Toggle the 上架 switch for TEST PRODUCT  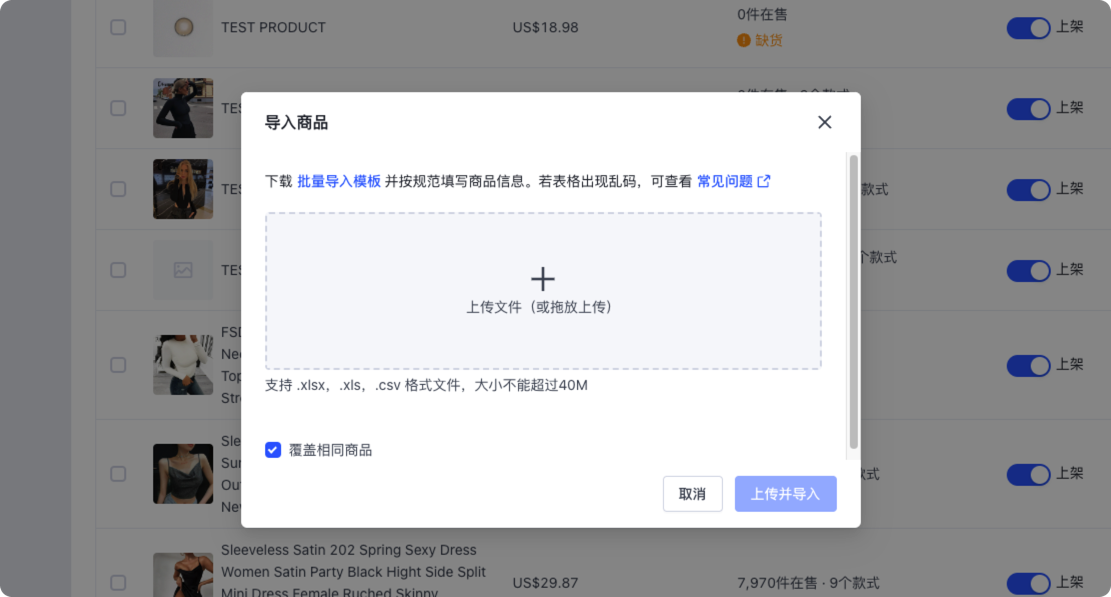1028,28
